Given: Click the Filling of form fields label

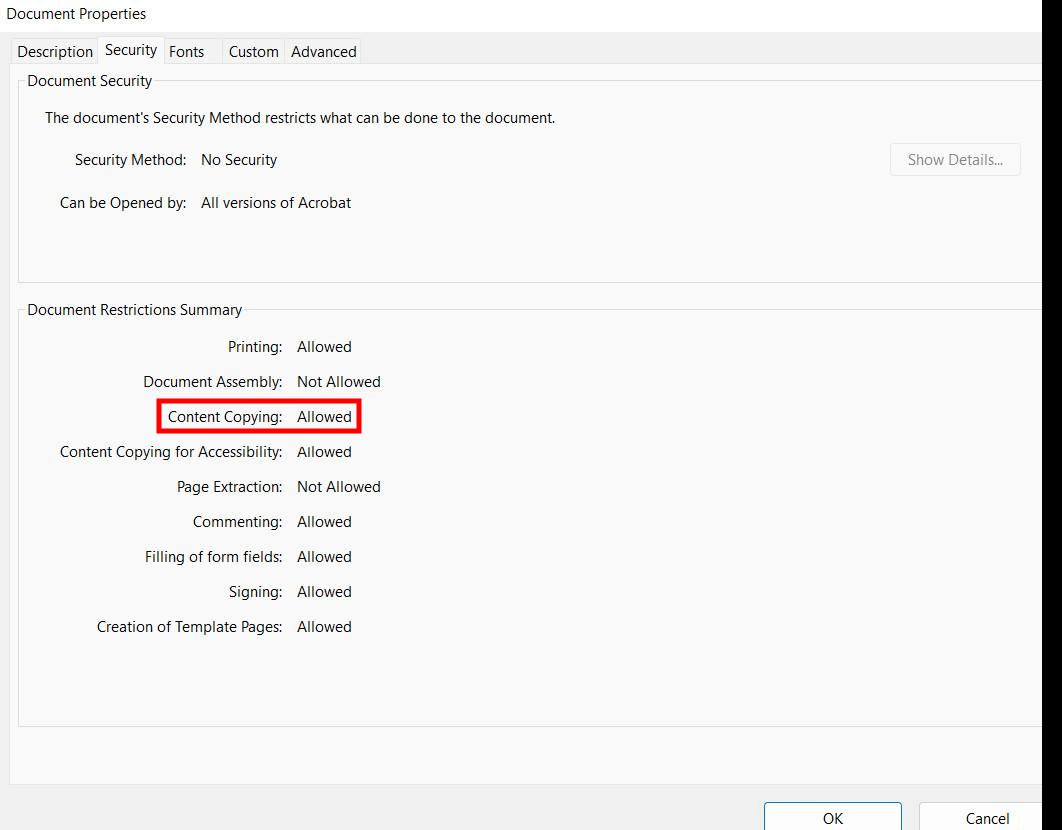Looking at the screenshot, I should point(213,557).
